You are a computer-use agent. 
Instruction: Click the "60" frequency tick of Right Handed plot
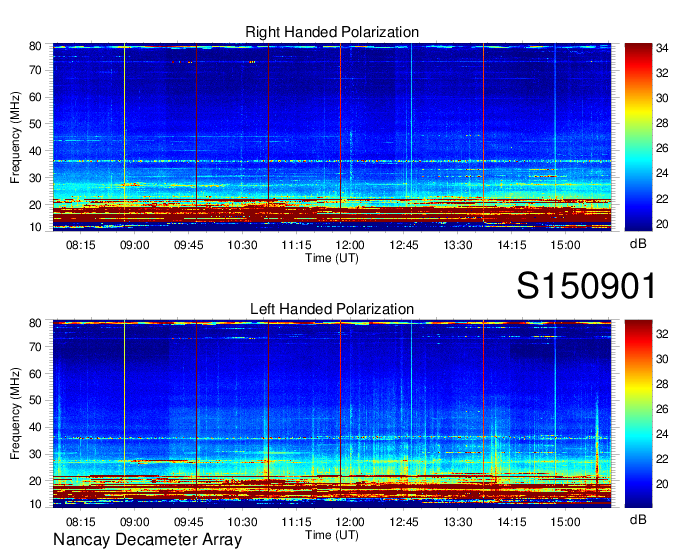click(35, 97)
